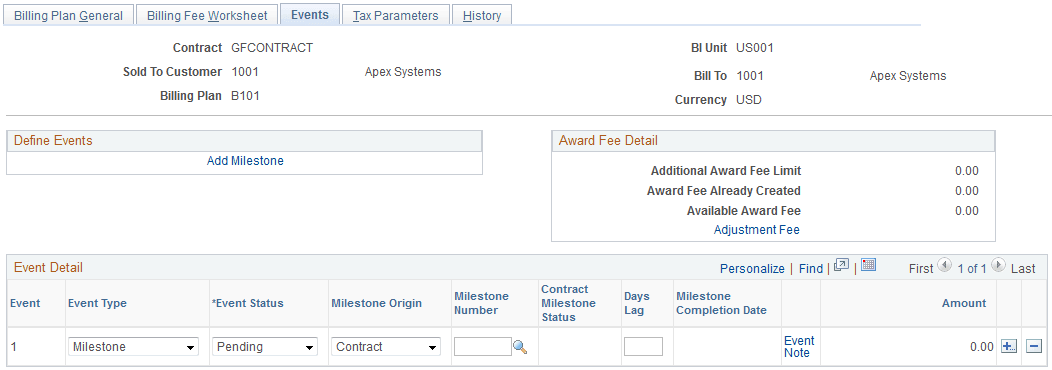1052x370 pixels.
Task: Click the 0.00 amount in event row
Action: tap(982, 347)
